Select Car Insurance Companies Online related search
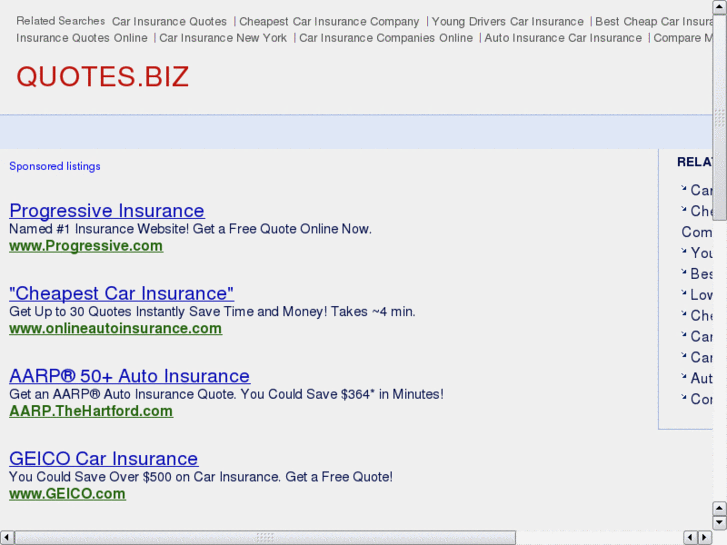This screenshot has width=727, height=545. coord(386,38)
